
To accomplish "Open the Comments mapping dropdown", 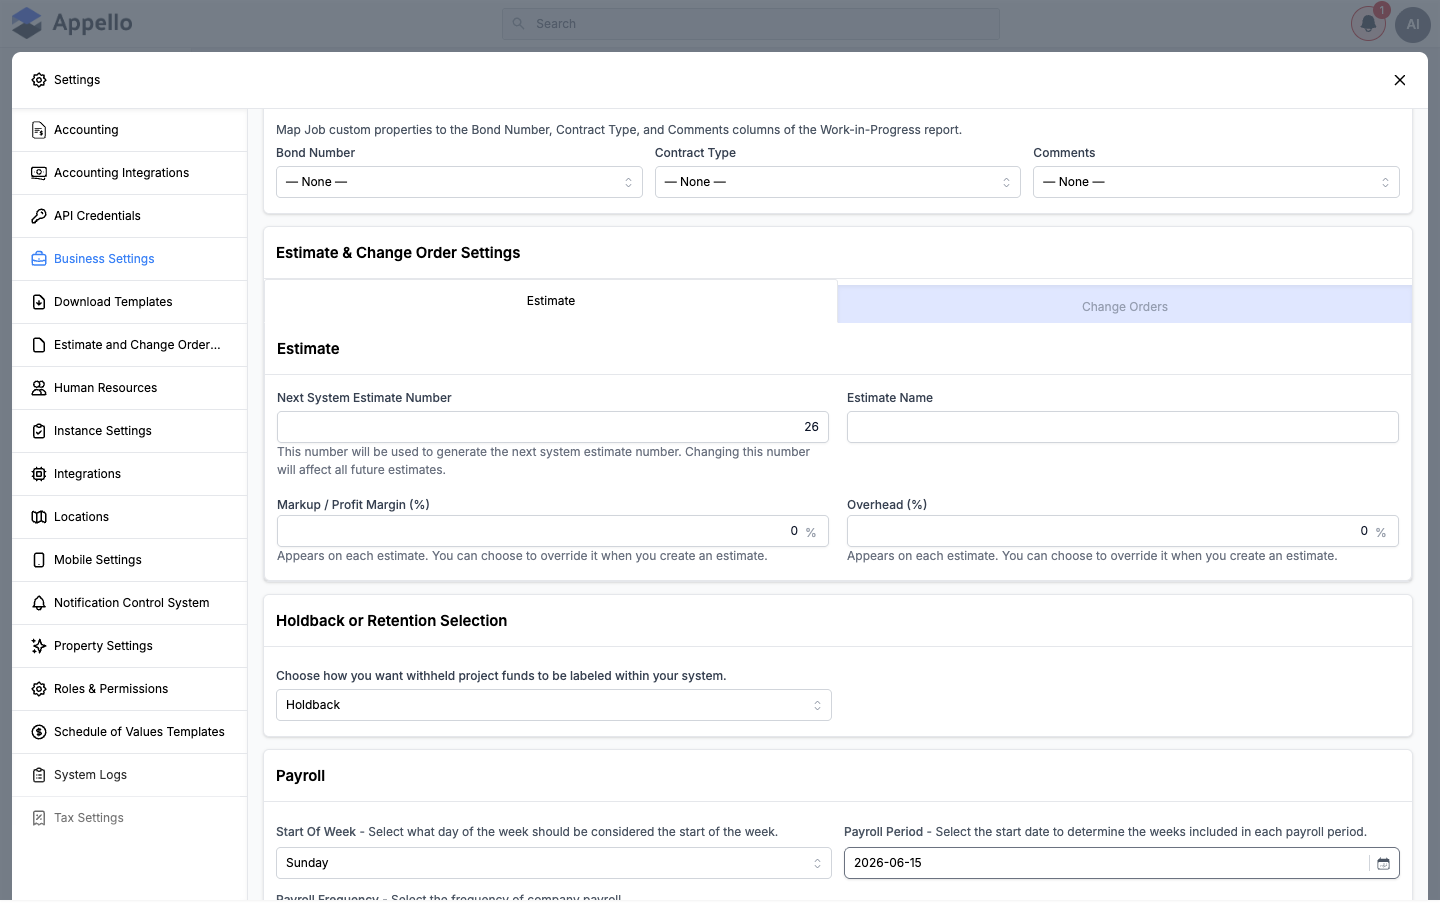I will click(x=1216, y=182).
